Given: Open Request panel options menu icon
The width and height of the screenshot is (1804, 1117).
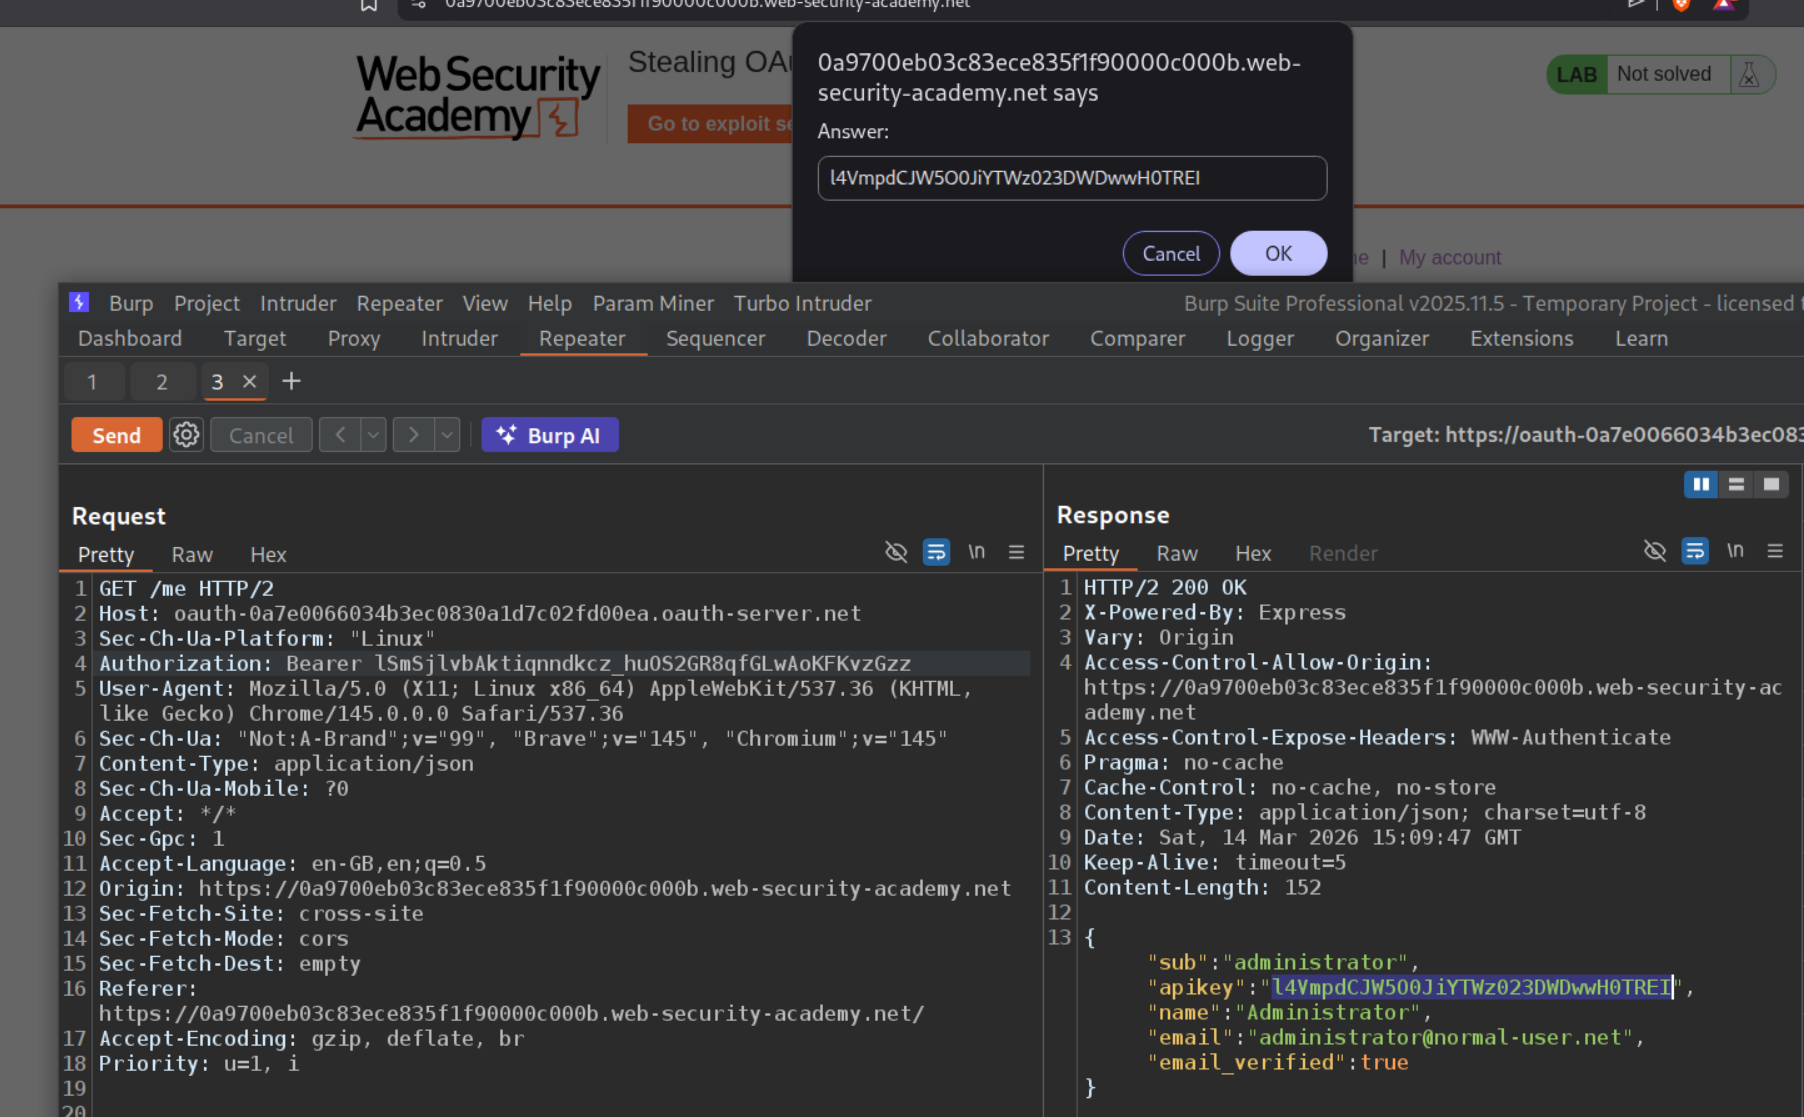Looking at the screenshot, I should click(x=1016, y=552).
